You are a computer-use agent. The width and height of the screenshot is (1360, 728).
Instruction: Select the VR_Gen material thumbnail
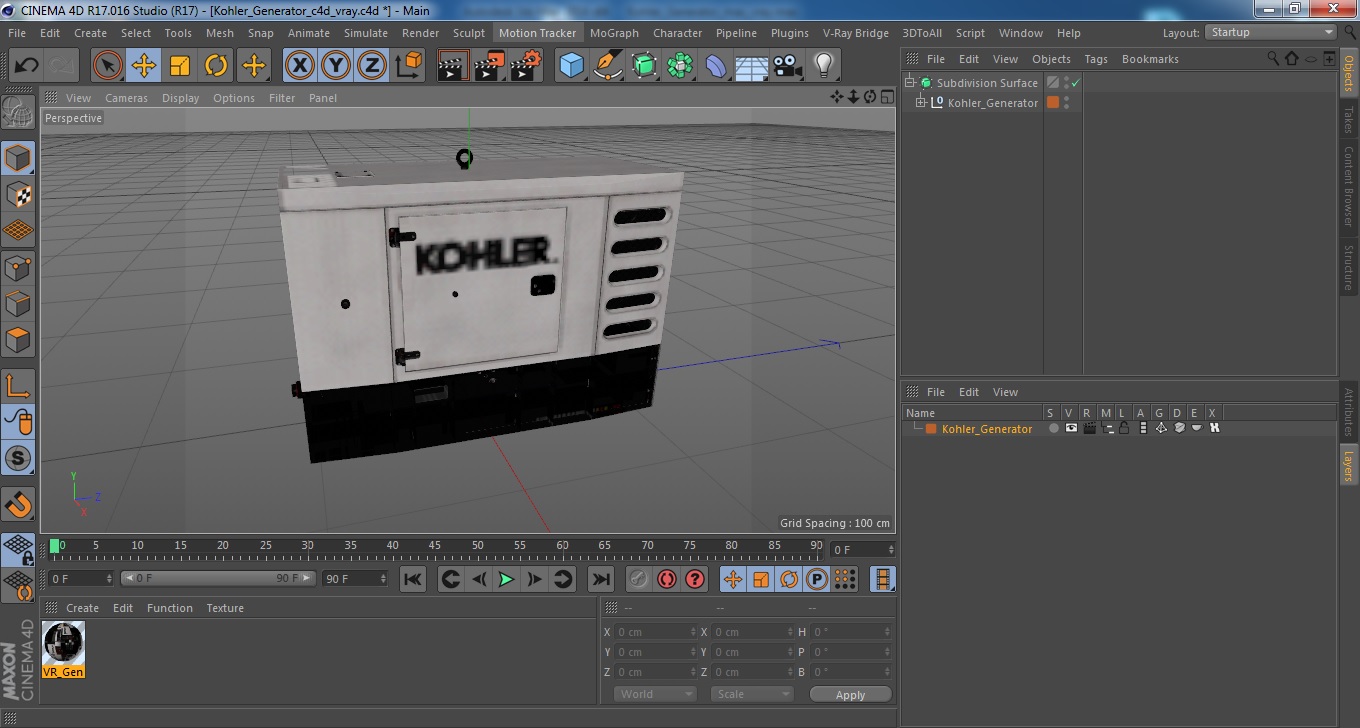coord(64,643)
